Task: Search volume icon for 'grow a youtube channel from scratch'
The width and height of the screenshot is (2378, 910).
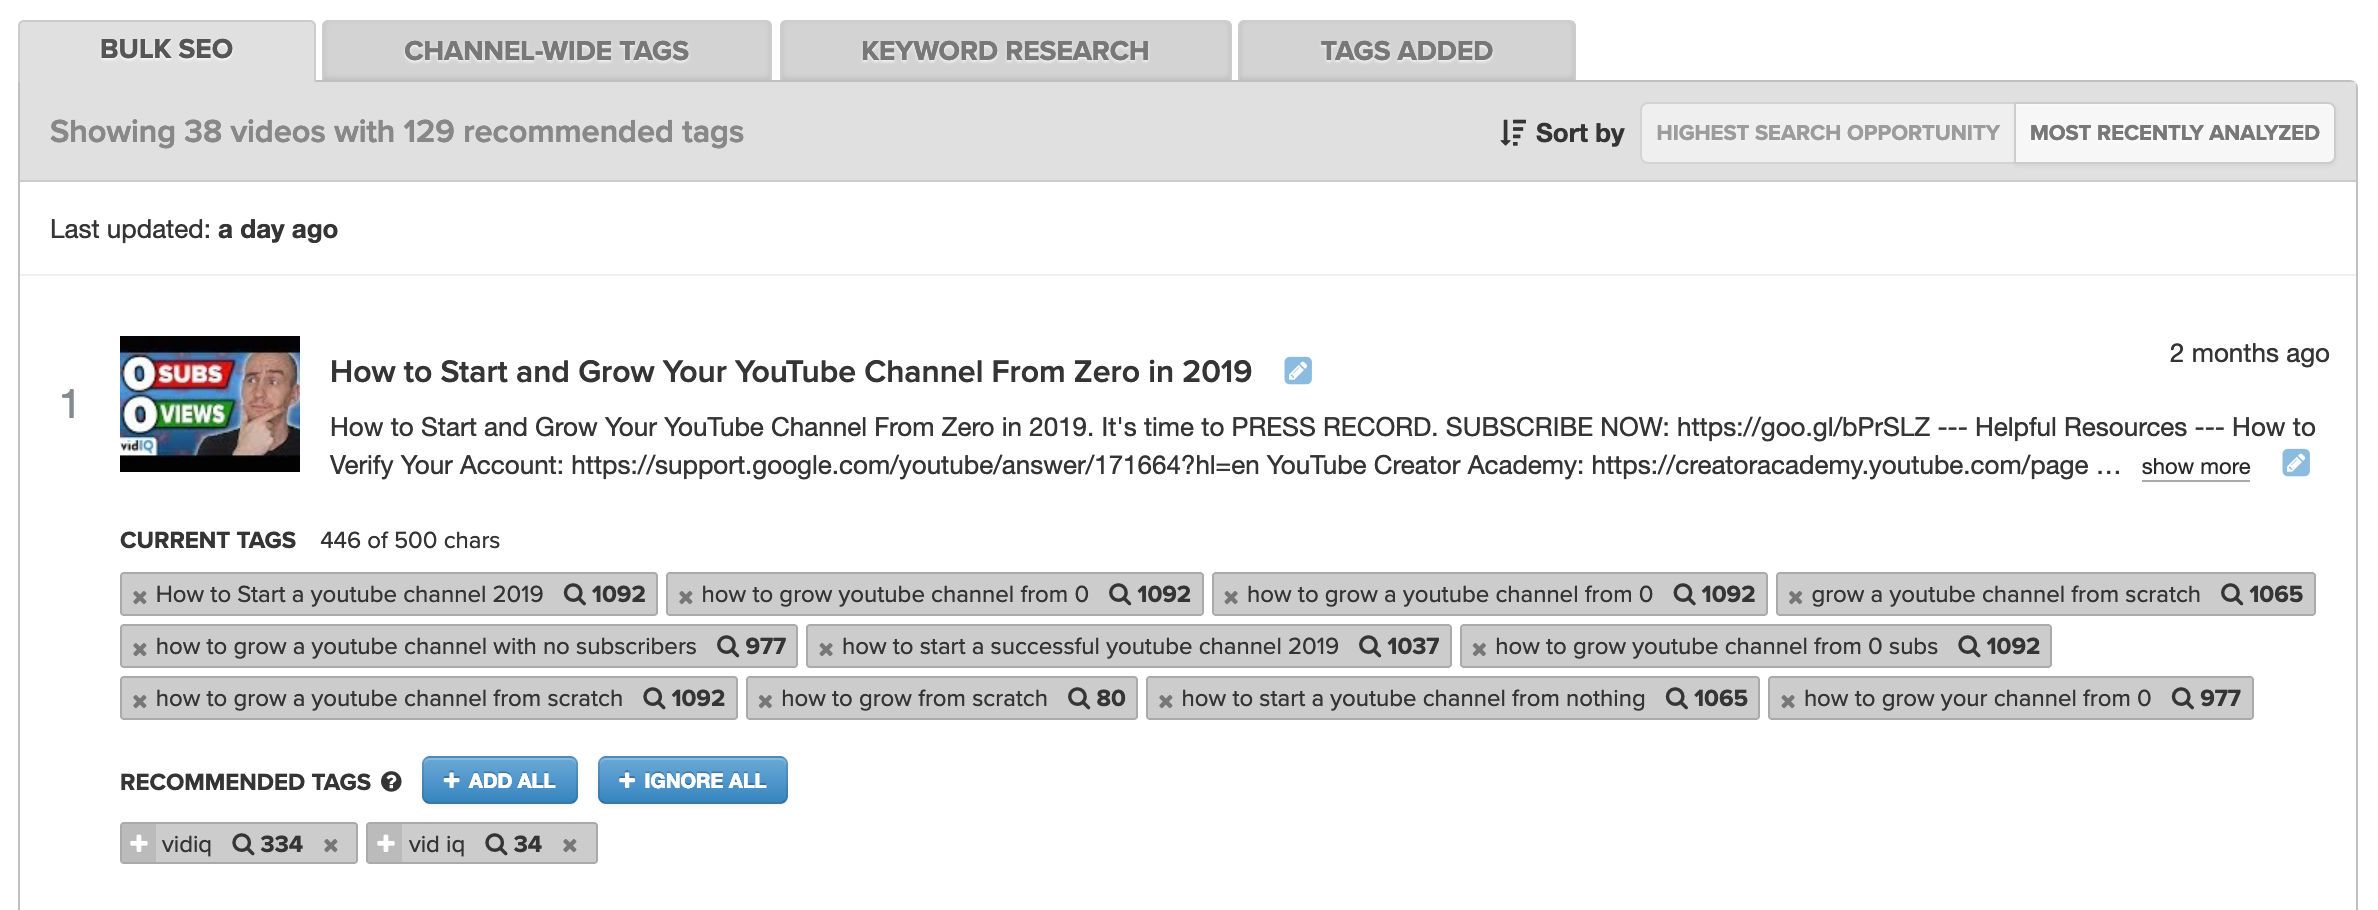Action: tap(2231, 594)
